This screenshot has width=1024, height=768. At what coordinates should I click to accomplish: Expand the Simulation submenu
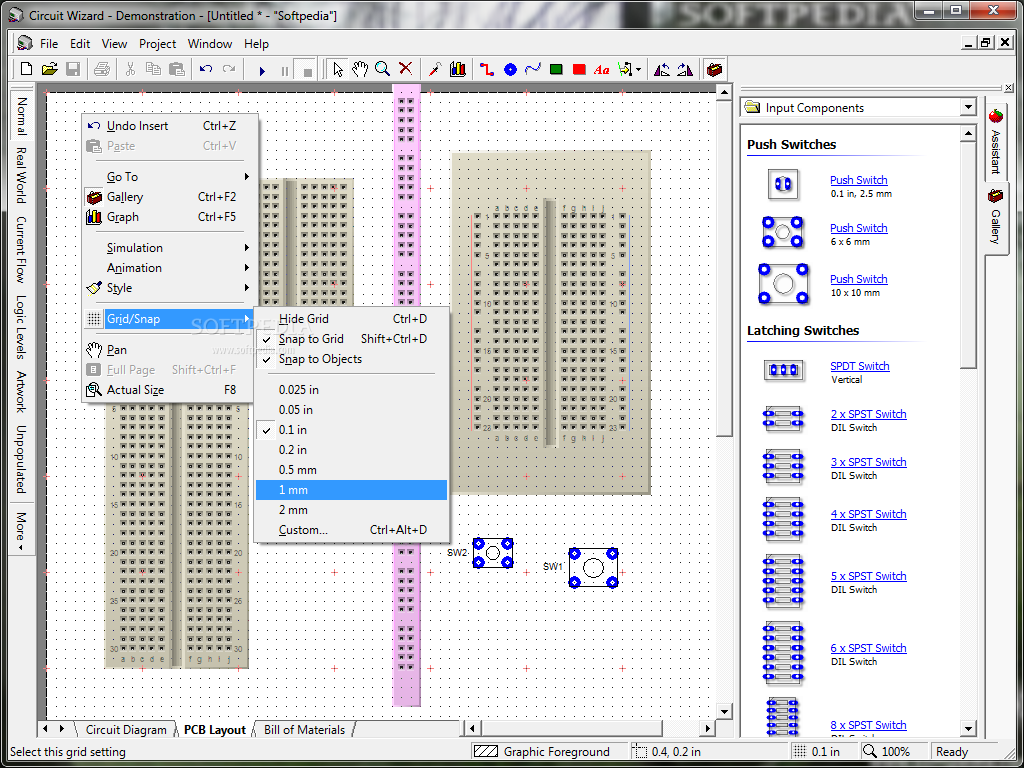tap(169, 248)
